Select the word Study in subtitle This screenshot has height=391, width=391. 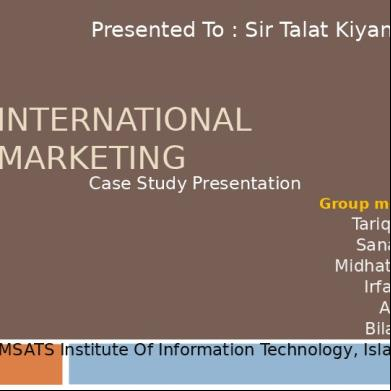(162, 184)
